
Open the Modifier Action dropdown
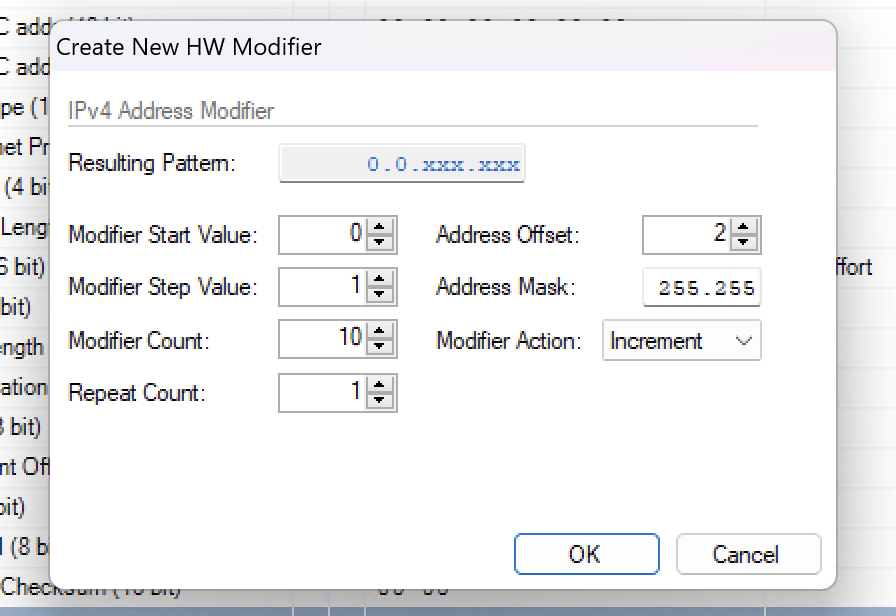pyautogui.click(x=681, y=341)
